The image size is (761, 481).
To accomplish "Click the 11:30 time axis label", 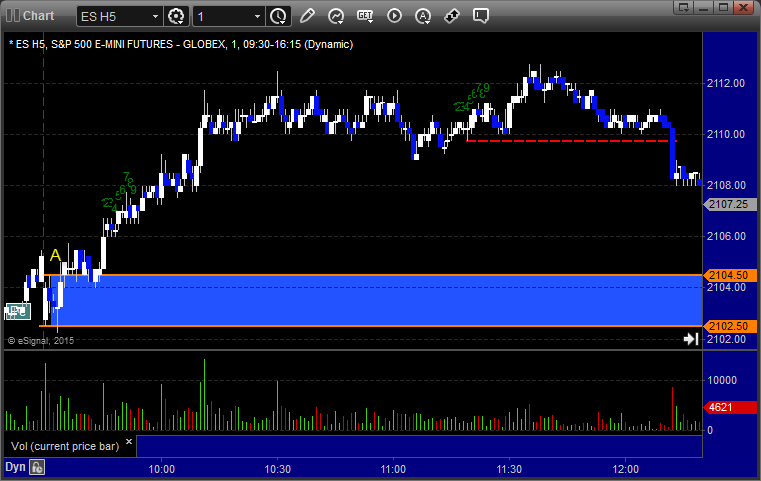I will 509,469.
